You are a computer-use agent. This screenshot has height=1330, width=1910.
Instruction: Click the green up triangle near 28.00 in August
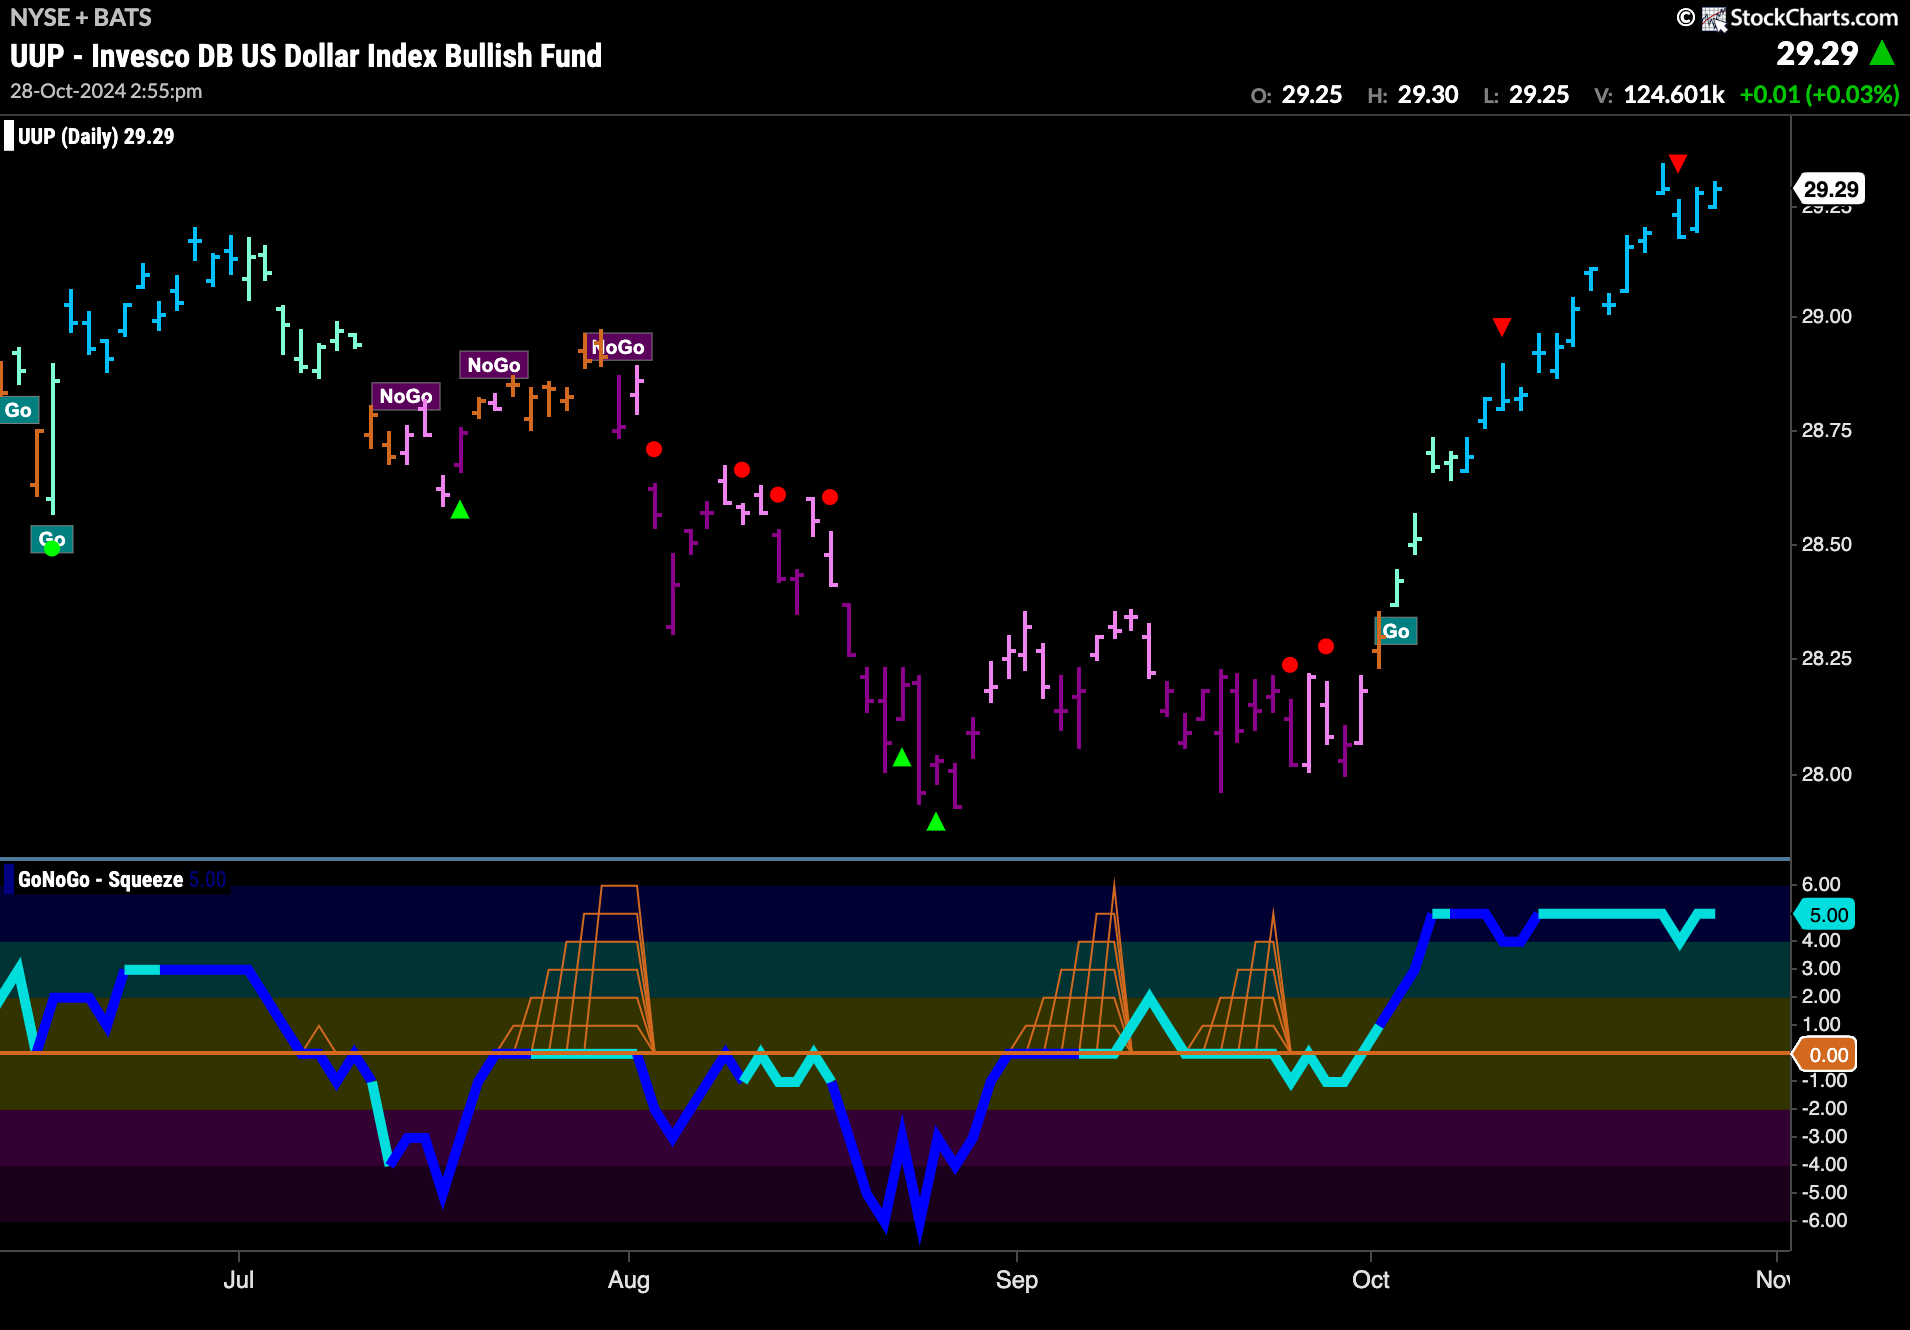901,757
